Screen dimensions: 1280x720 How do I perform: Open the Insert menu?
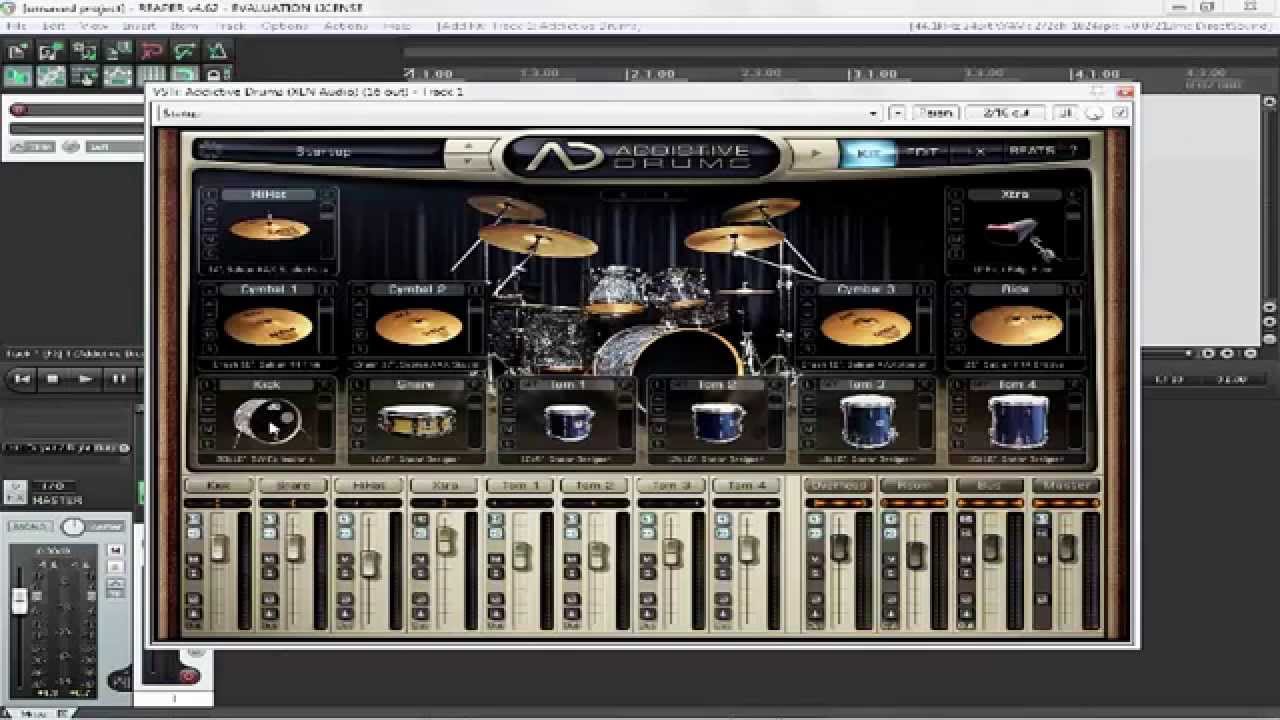pyautogui.click(x=138, y=25)
